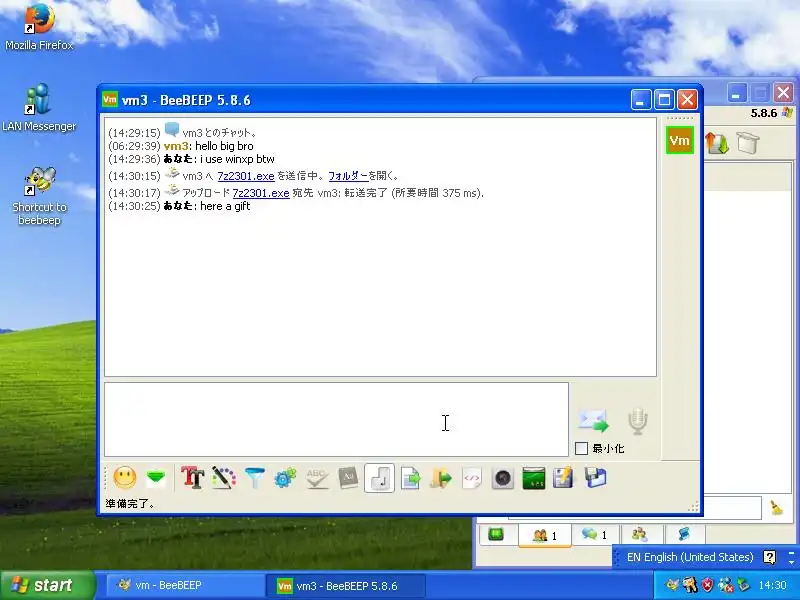Click the Mozilla Firefox desktop shortcut
The image size is (800, 600).
tap(39, 27)
